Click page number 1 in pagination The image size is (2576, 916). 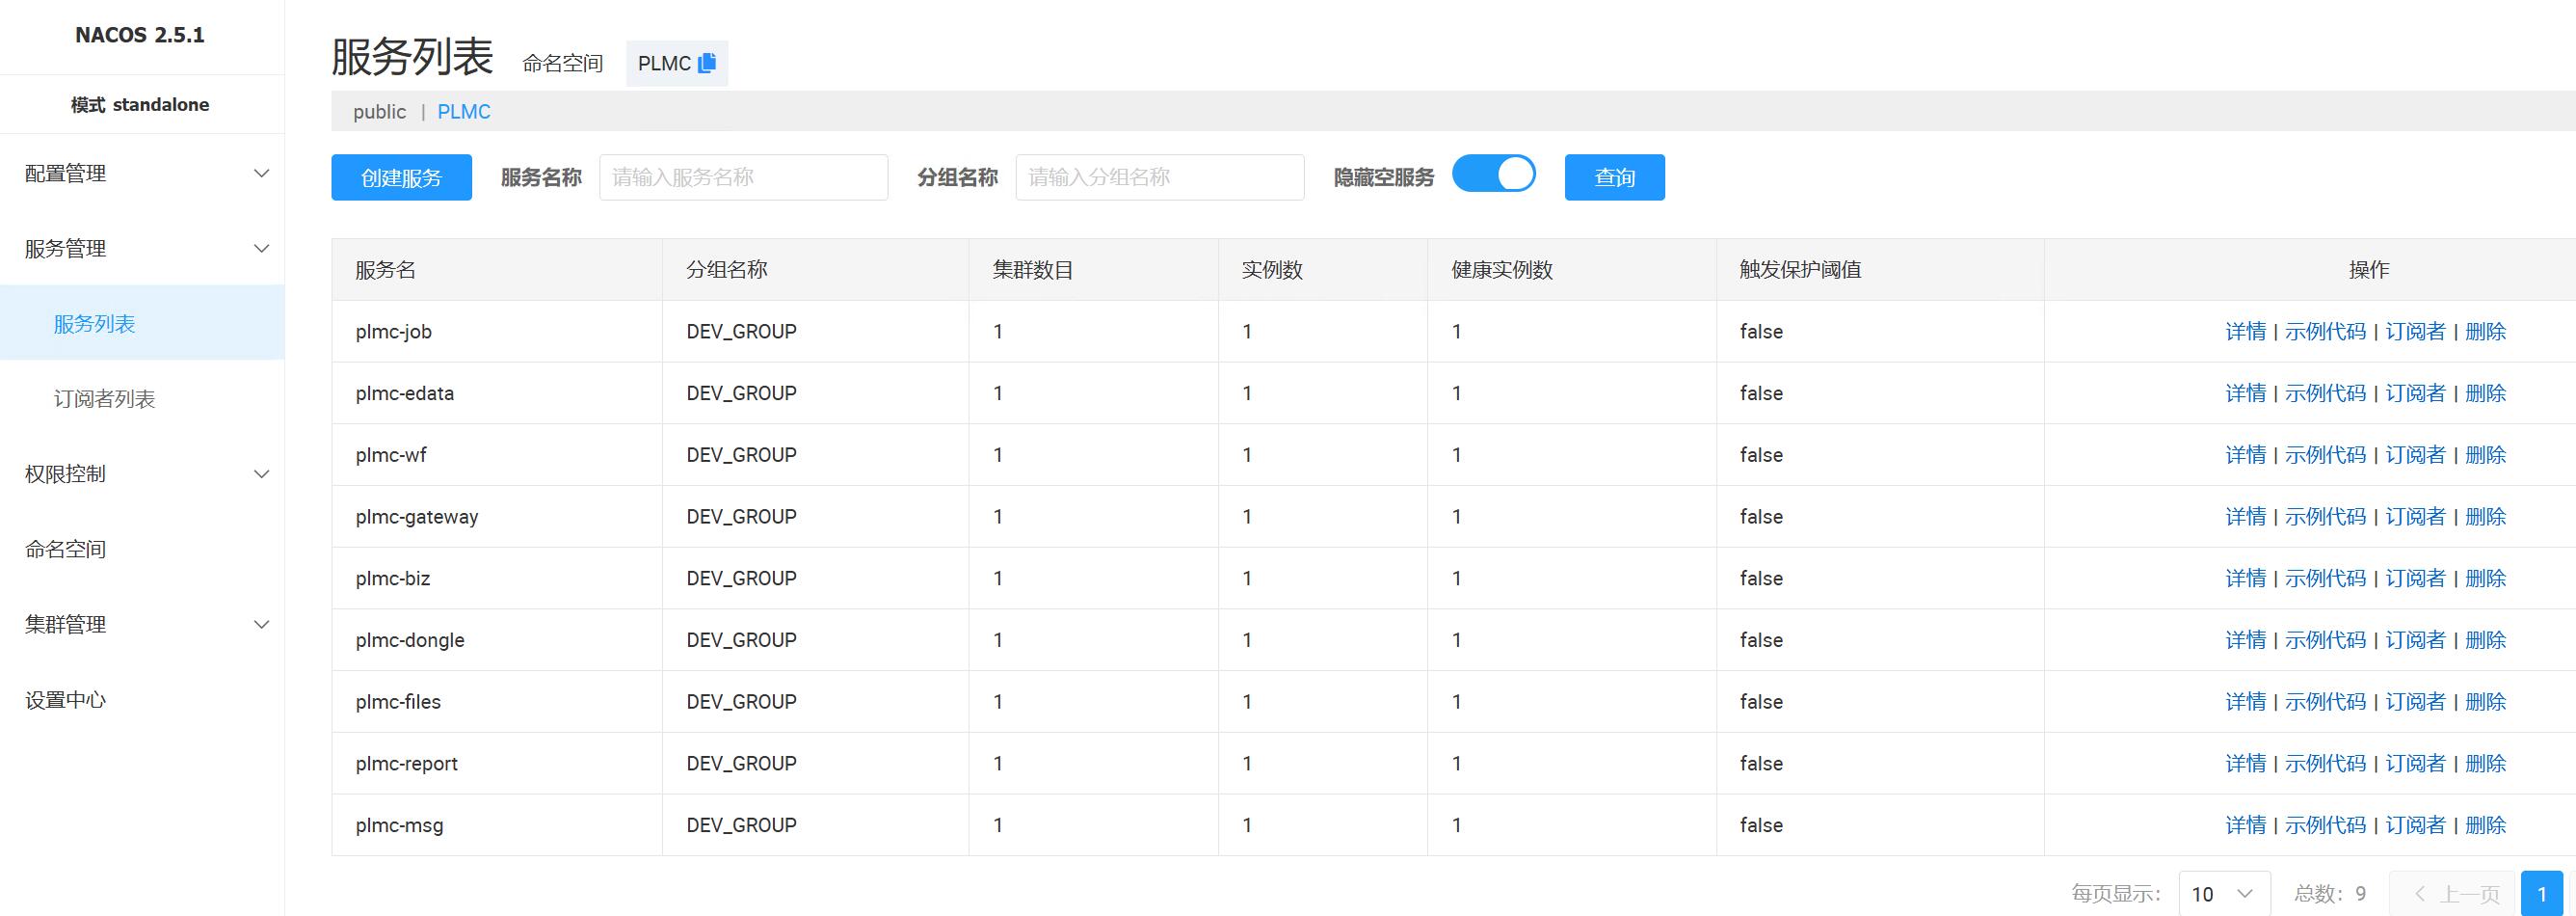coord(2541,894)
